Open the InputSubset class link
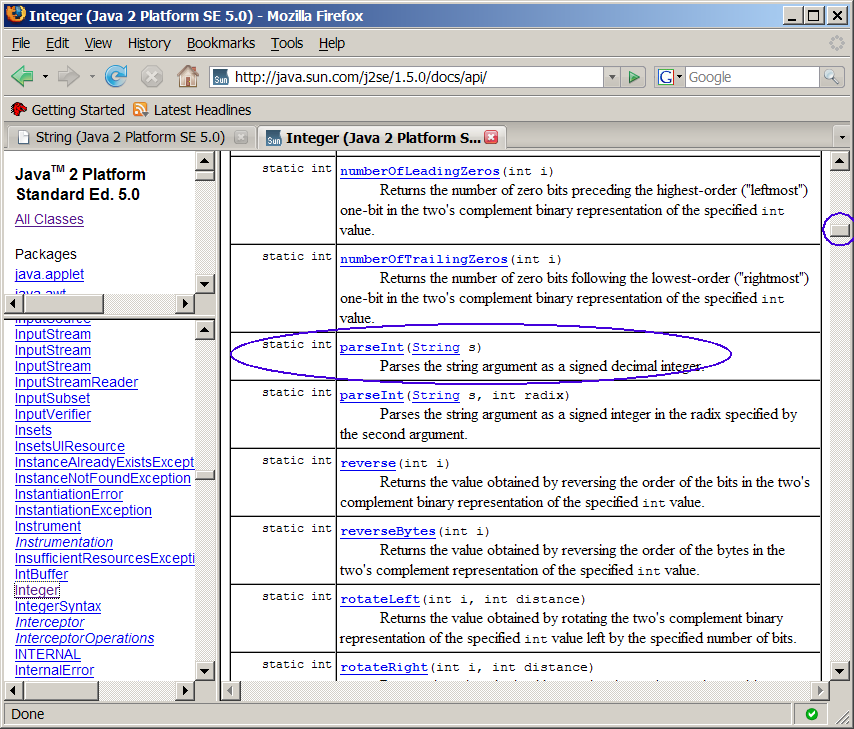 [x=52, y=399]
